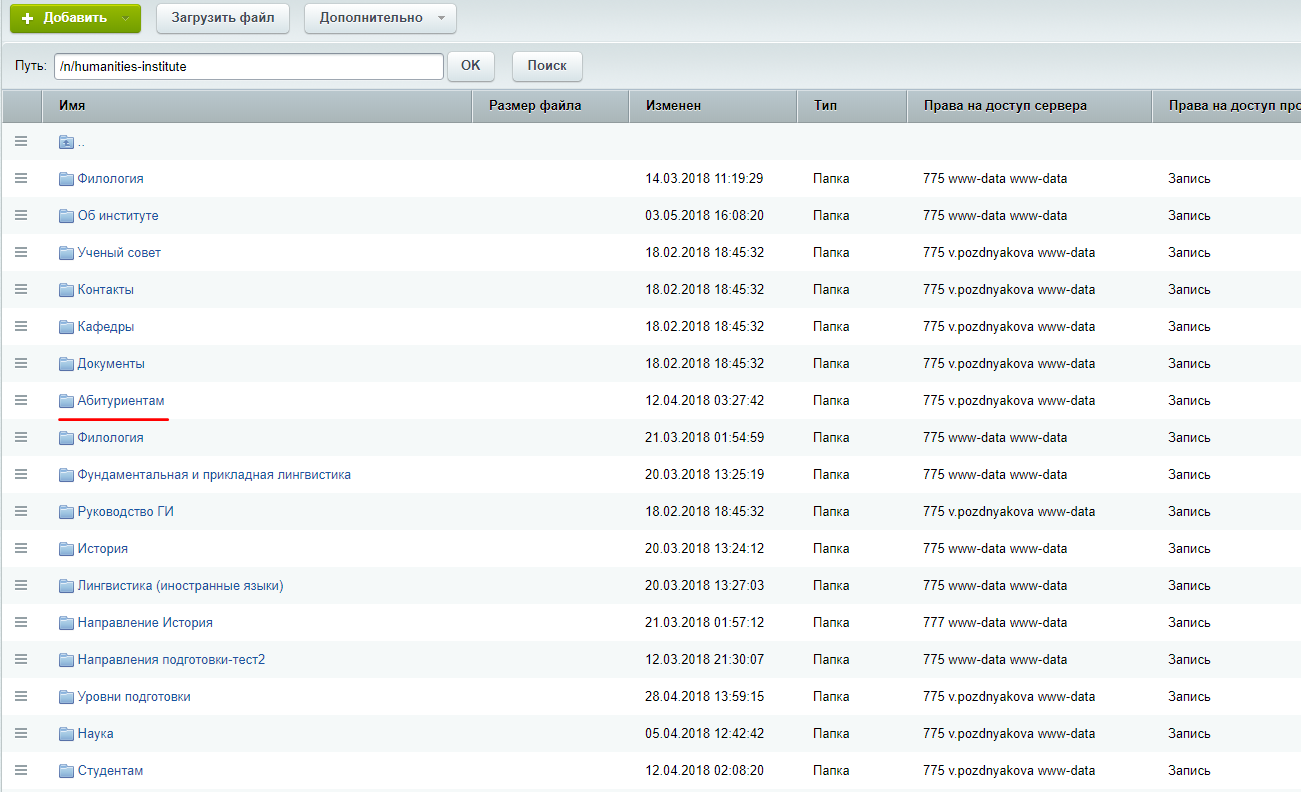
Task: Sort by the Имя column header
Action: (x=257, y=105)
